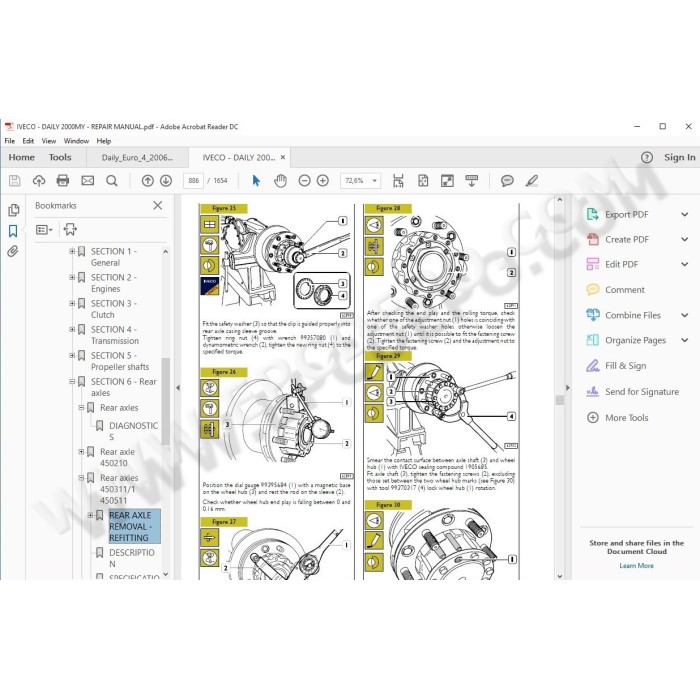The height and width of the screenshot is (700, 700).
Task: Choose the Selection arrow tool
Action: click(x=256, y=180)
